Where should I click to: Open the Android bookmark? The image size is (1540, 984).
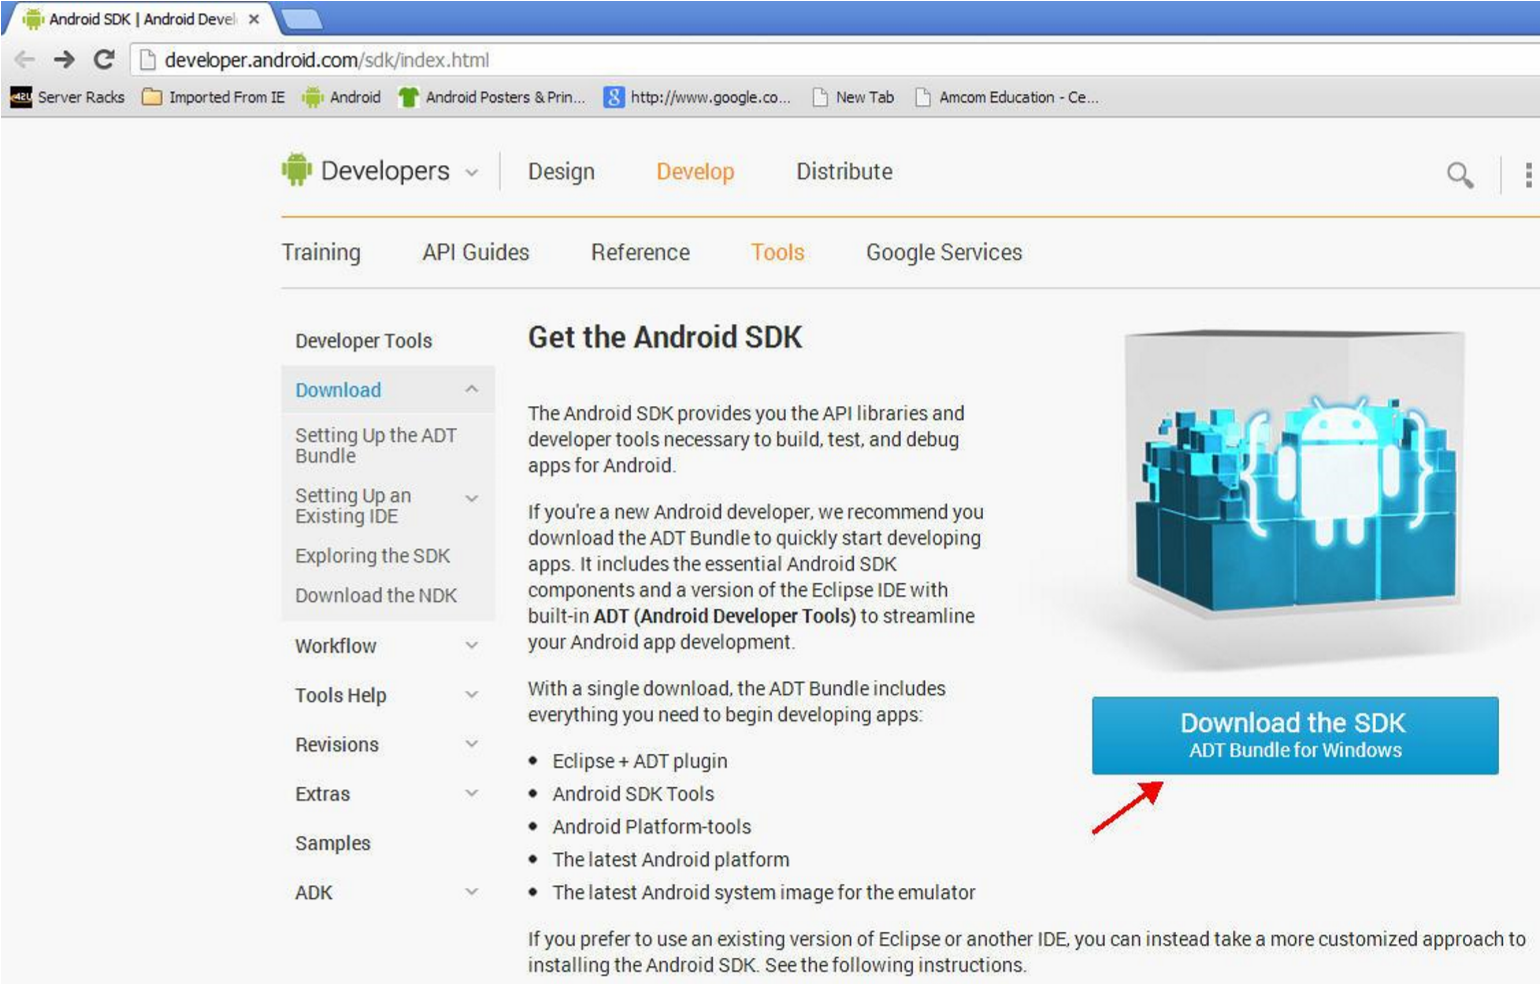click(342, 97)
